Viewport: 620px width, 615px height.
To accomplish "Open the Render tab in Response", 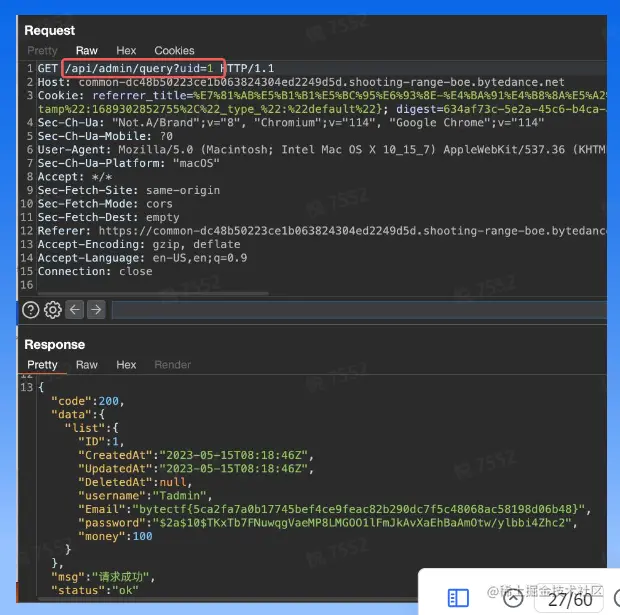I will pos(172,365).
